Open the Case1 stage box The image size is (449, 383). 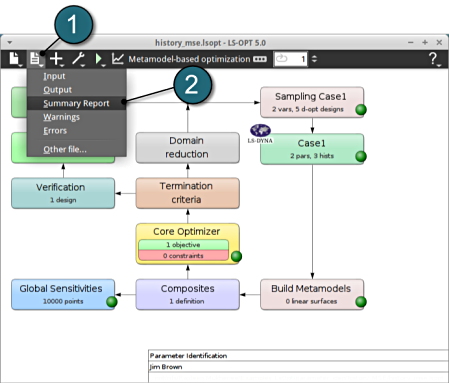[312, 149]
